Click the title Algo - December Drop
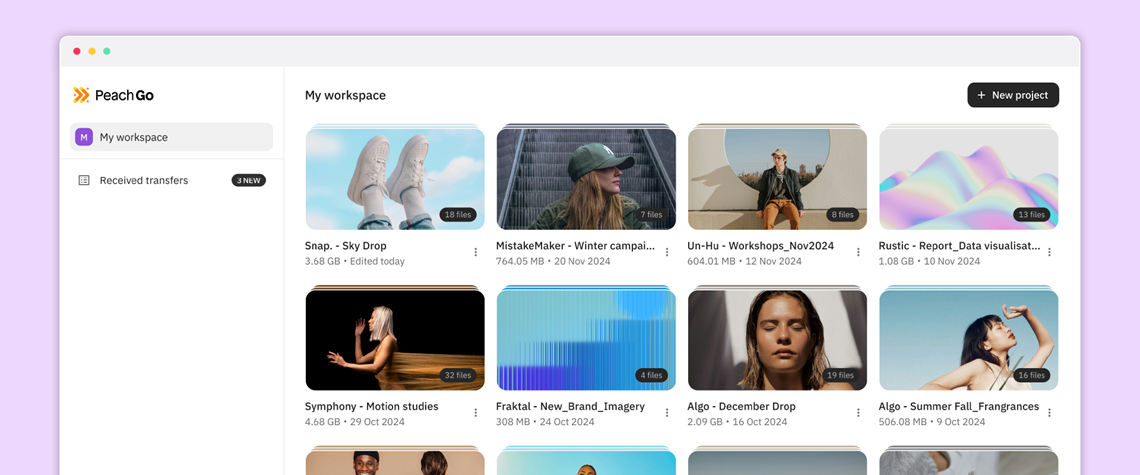1140x475 pixels. click(x=742, y=406)
